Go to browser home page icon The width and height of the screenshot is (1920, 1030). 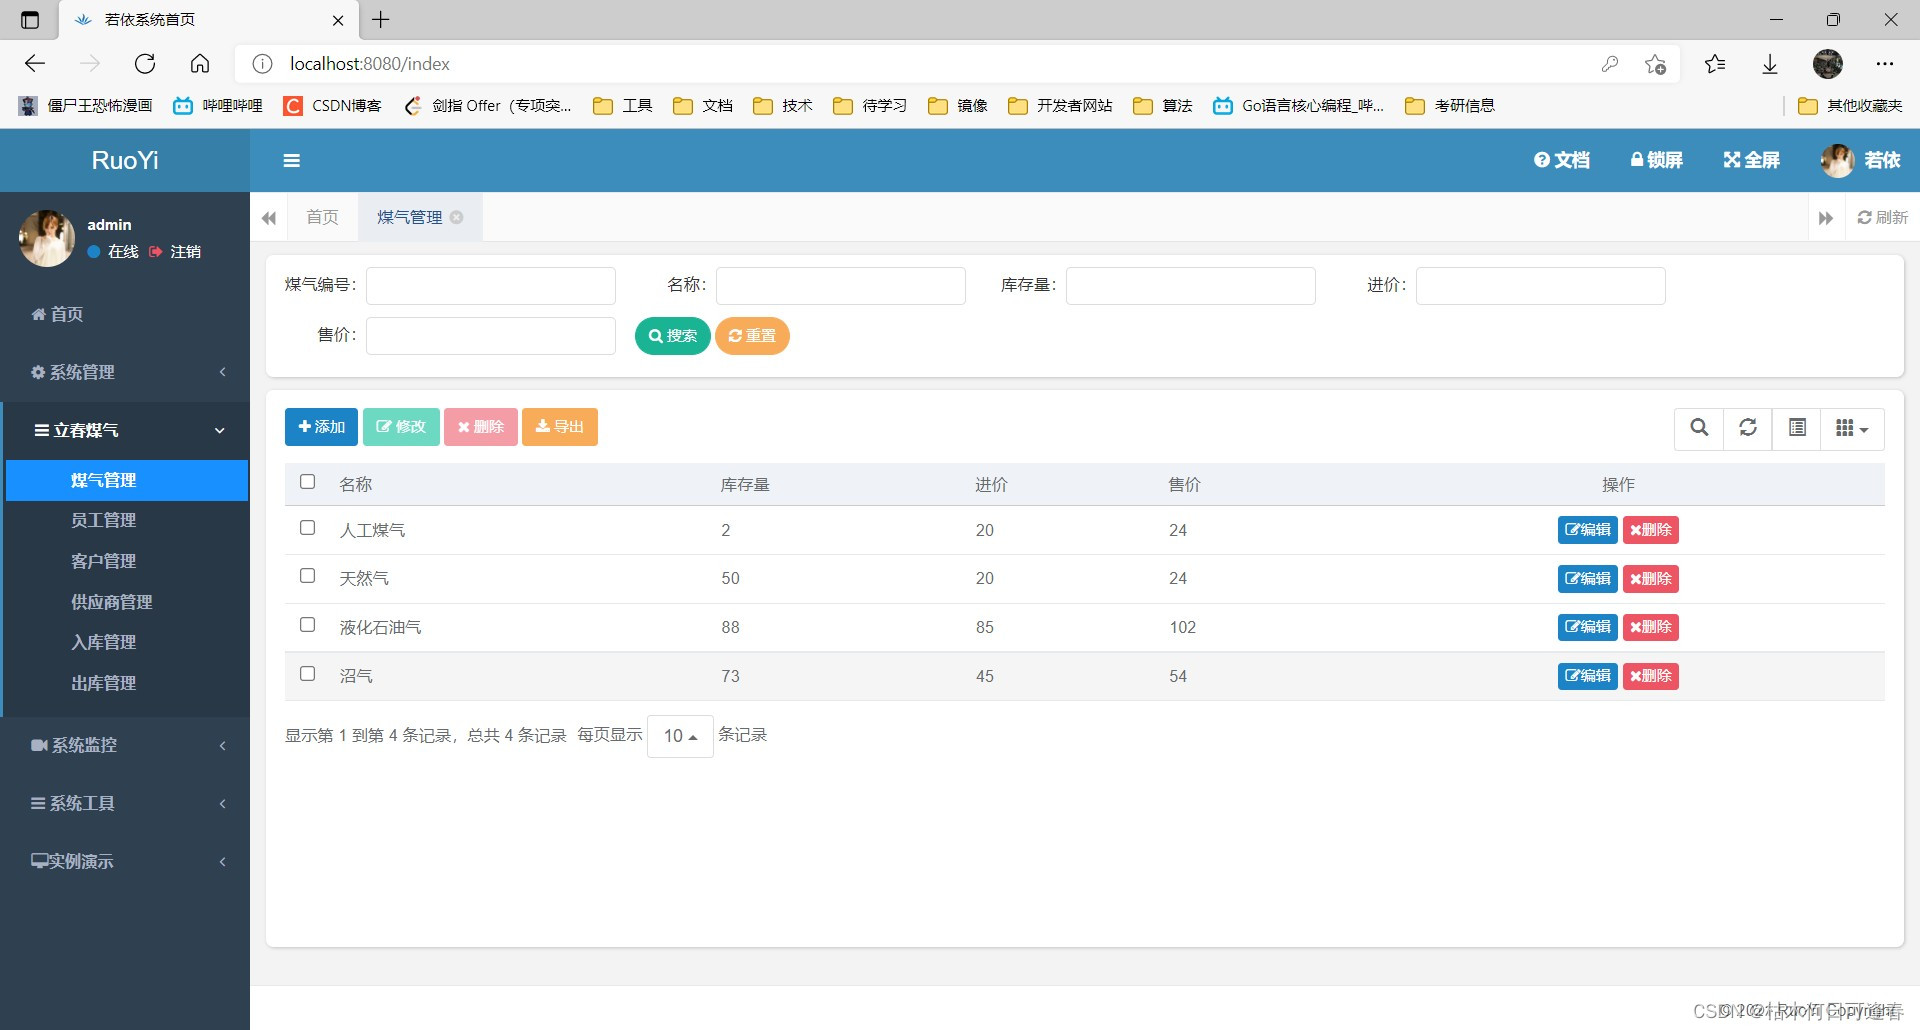click(200, 64)
